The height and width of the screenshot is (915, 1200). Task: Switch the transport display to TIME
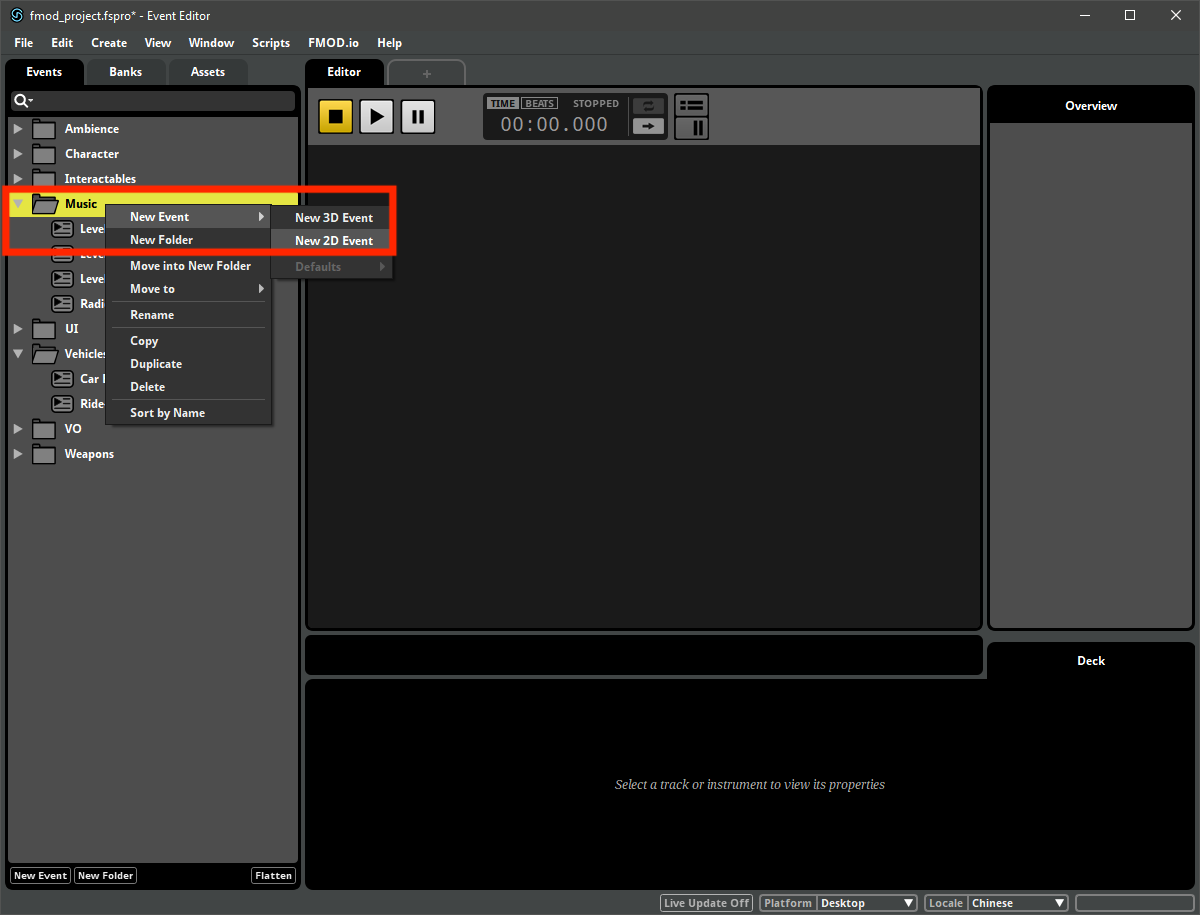pos(503,102)
